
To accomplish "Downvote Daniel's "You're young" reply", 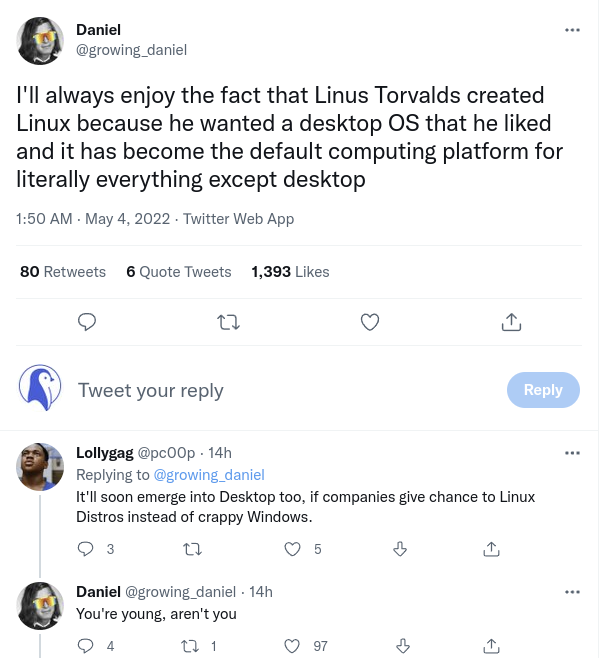I will tap(400, 646).
